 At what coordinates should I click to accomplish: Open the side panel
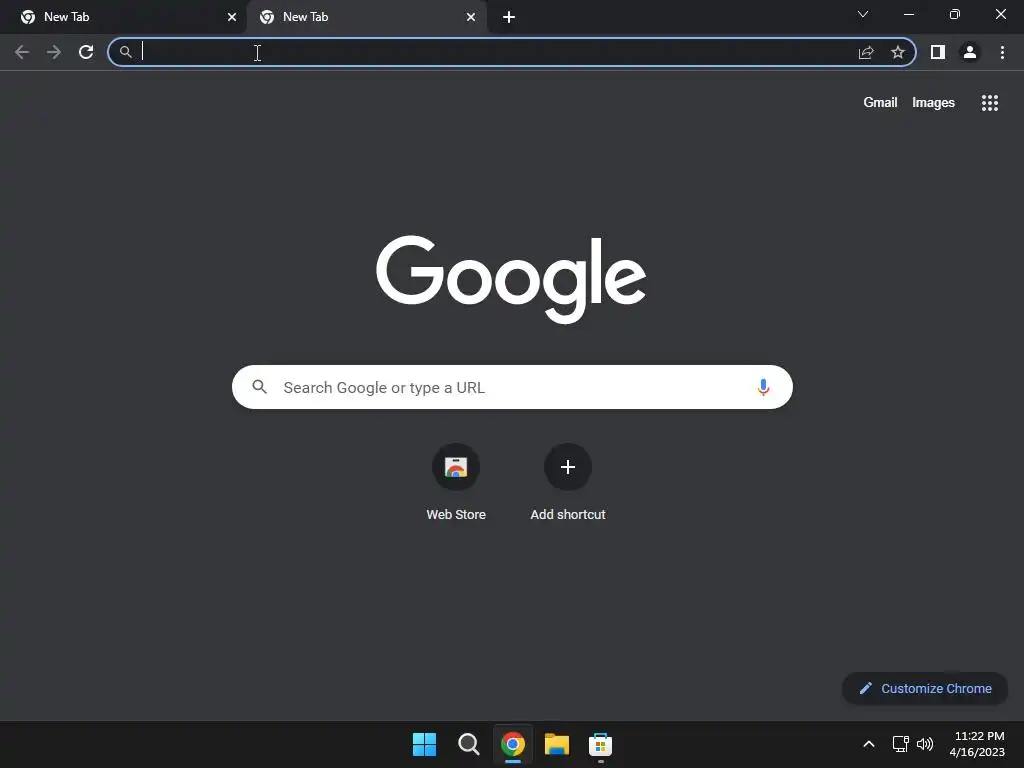938,52
